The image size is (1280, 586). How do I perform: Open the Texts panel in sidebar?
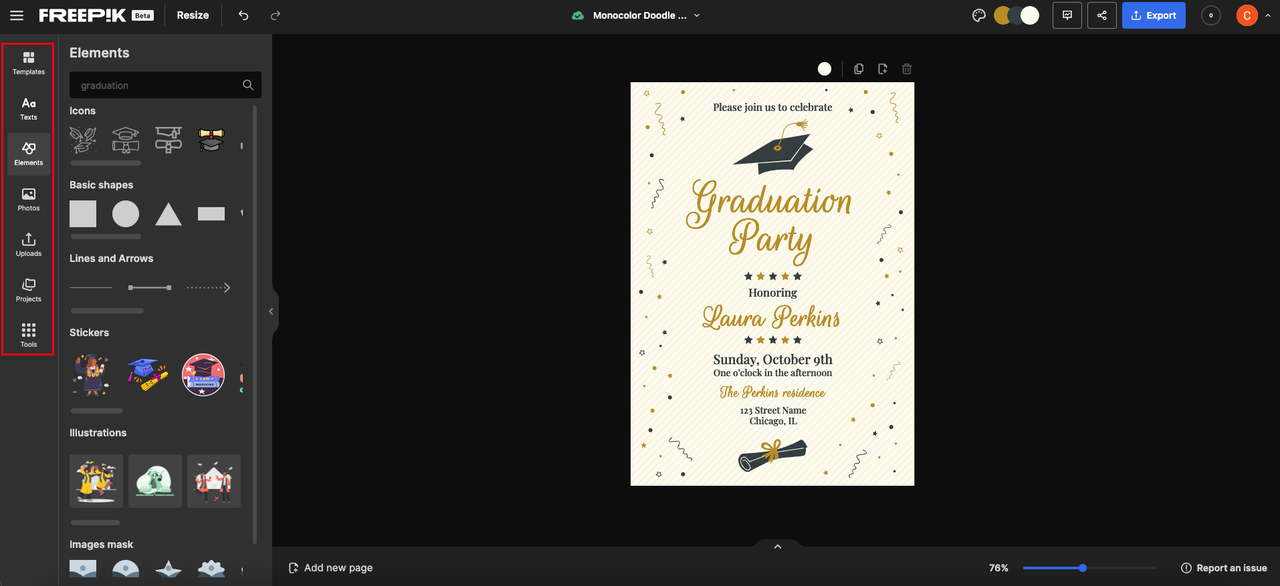click(x=28, y=109)
